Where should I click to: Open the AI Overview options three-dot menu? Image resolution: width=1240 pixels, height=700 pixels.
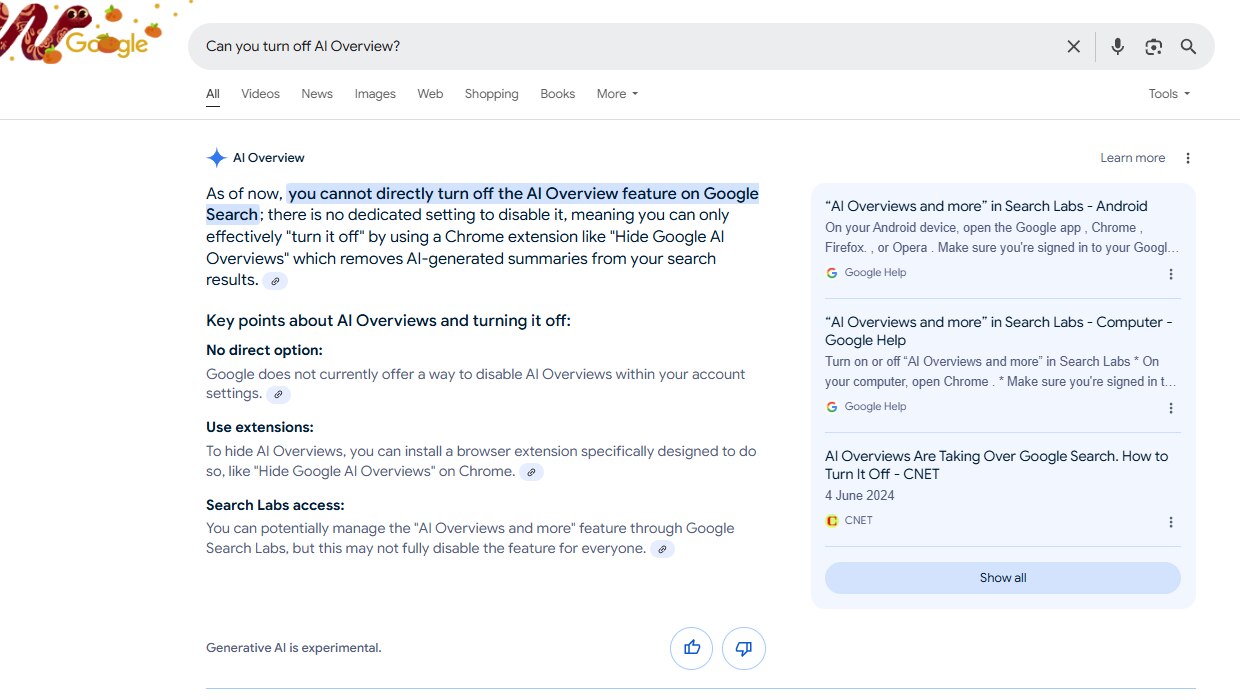point(1188,157)
